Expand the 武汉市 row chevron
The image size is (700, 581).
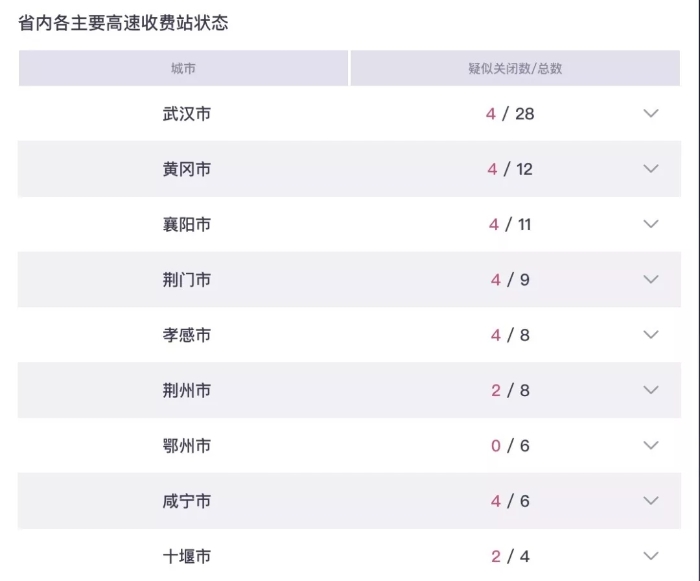[651, 114]
